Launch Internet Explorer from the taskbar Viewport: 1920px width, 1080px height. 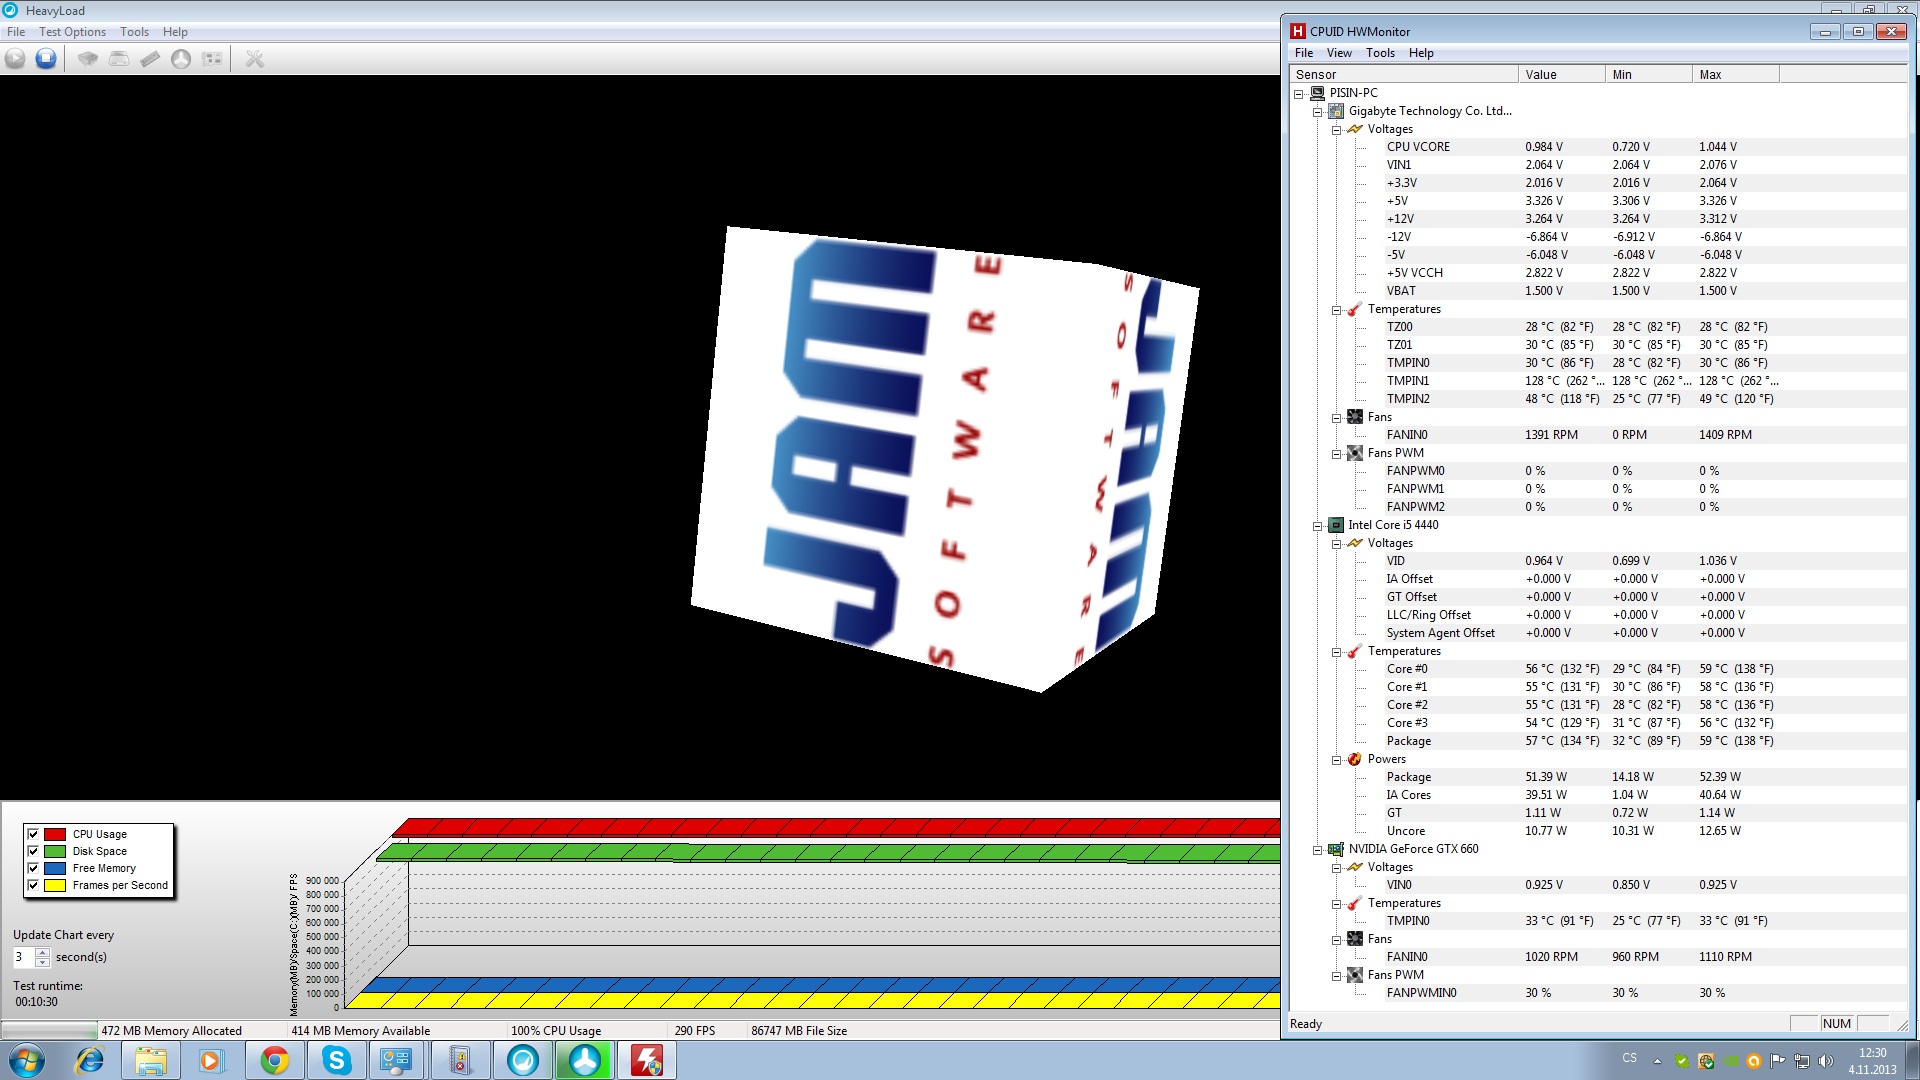[90, 1060]
